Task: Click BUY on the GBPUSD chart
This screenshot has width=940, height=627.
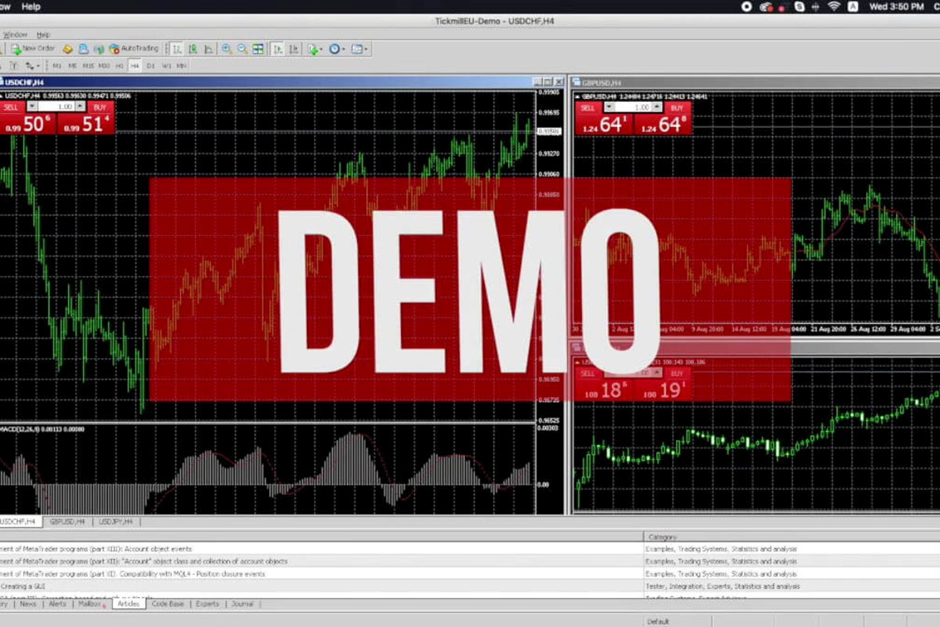Action: (x=677, y=108)
